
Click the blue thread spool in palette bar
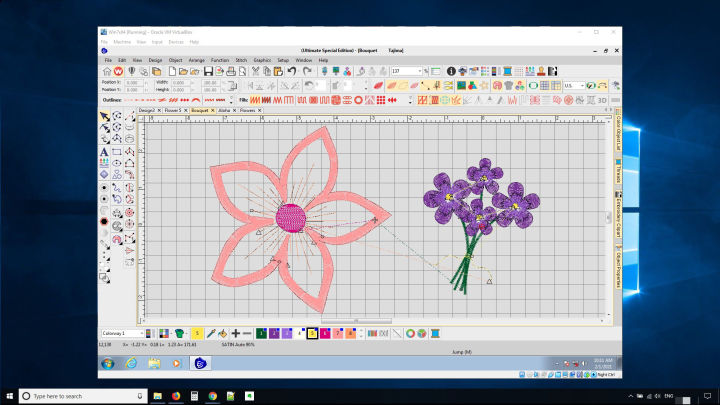[435, 333]
